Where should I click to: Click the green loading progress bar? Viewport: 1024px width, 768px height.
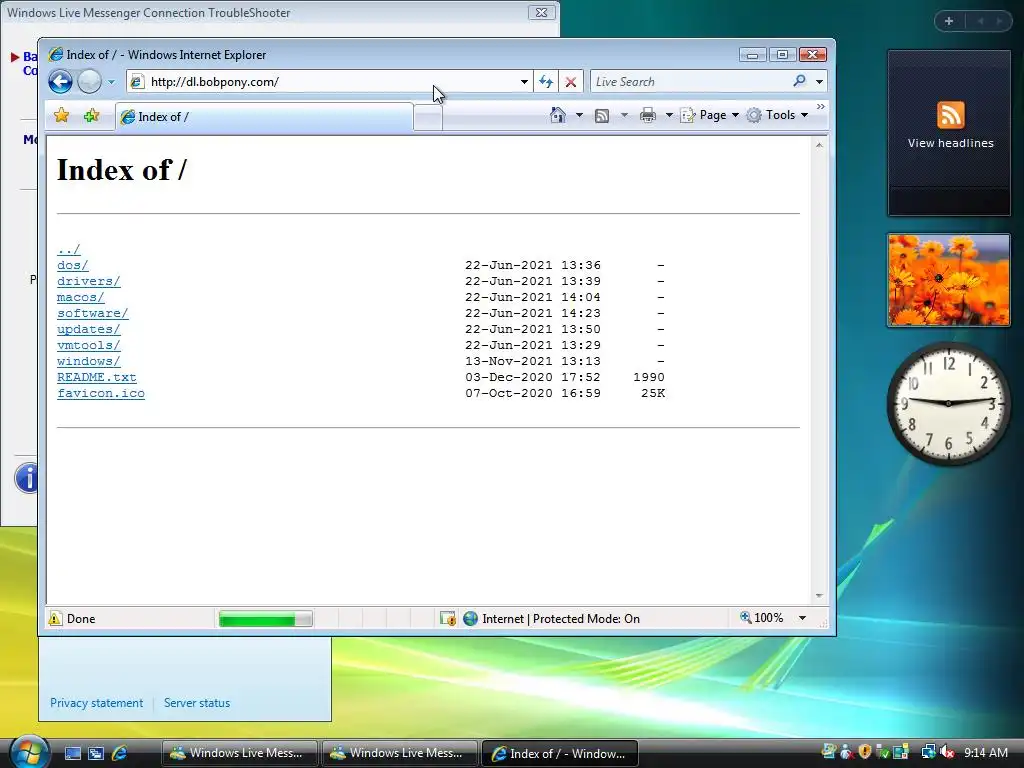(x=265, y=619)
